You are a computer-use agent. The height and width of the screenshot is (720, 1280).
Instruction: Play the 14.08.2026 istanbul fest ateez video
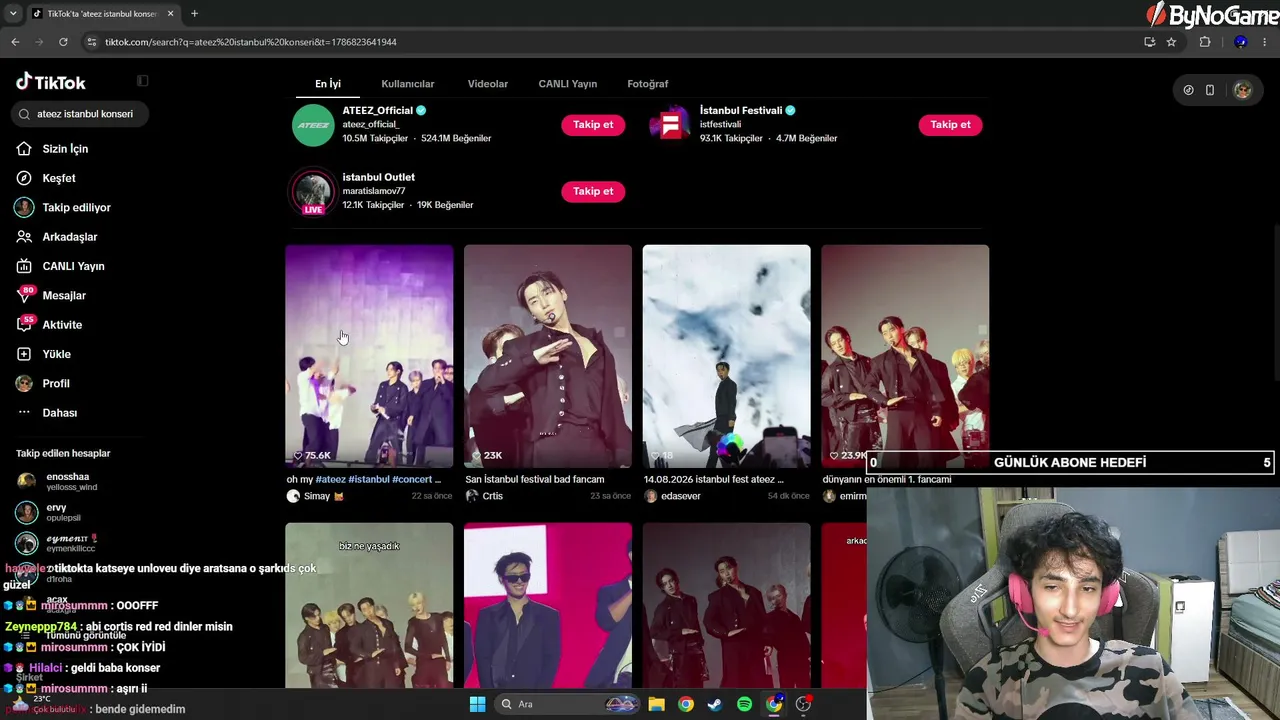click(x=727, y=356)
